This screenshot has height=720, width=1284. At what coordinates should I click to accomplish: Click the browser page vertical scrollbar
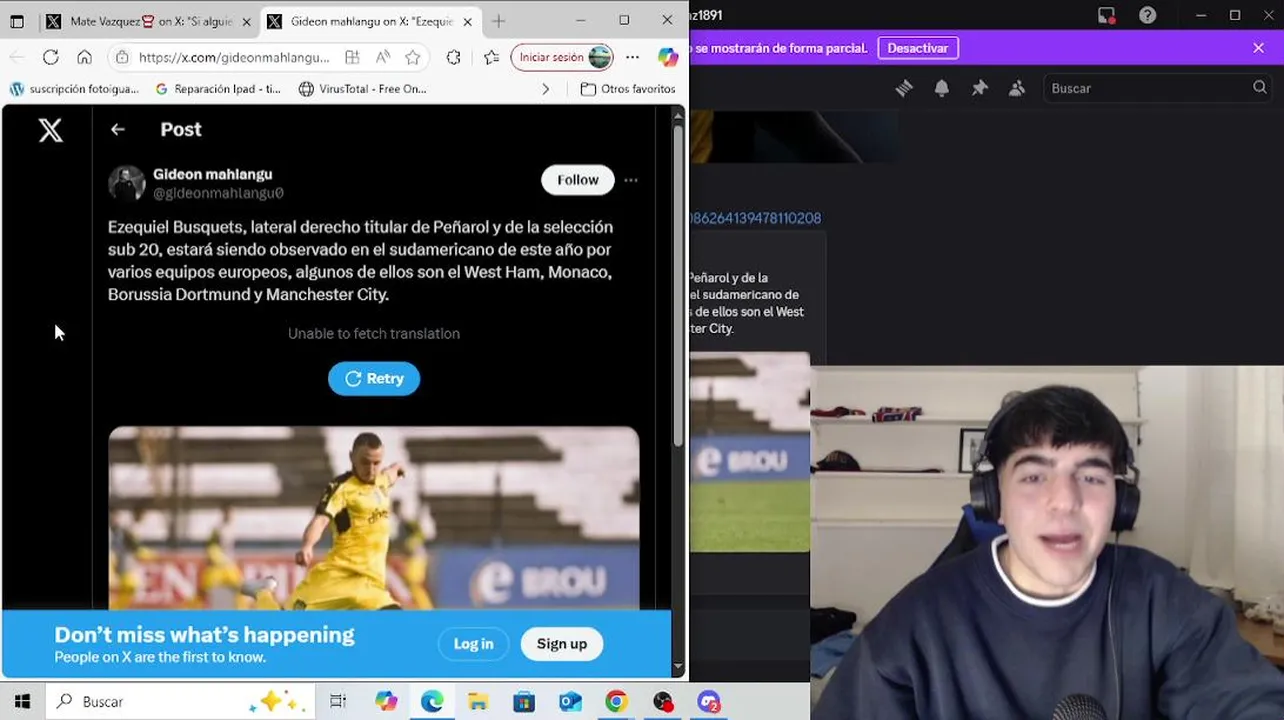[679, 285]
